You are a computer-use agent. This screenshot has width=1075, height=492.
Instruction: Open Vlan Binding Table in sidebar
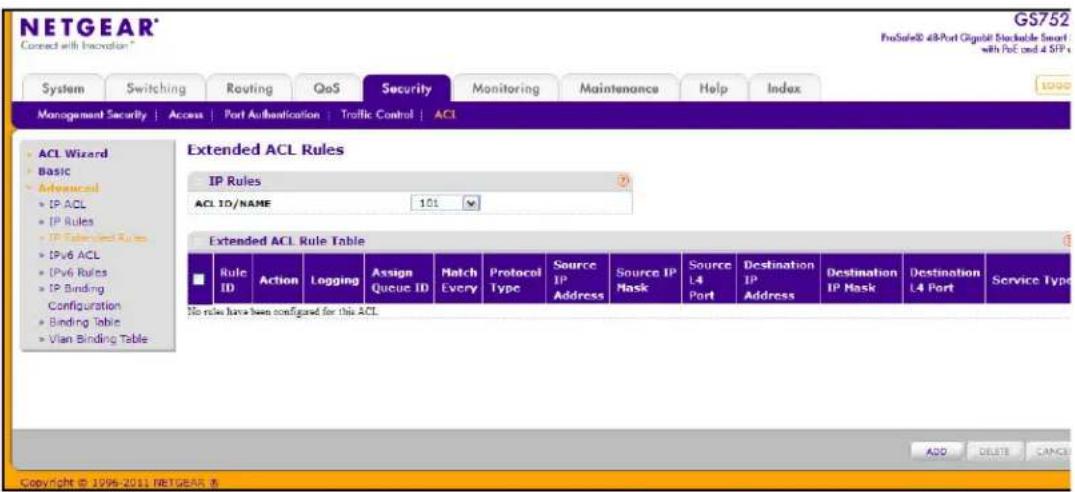click(98, 339)
